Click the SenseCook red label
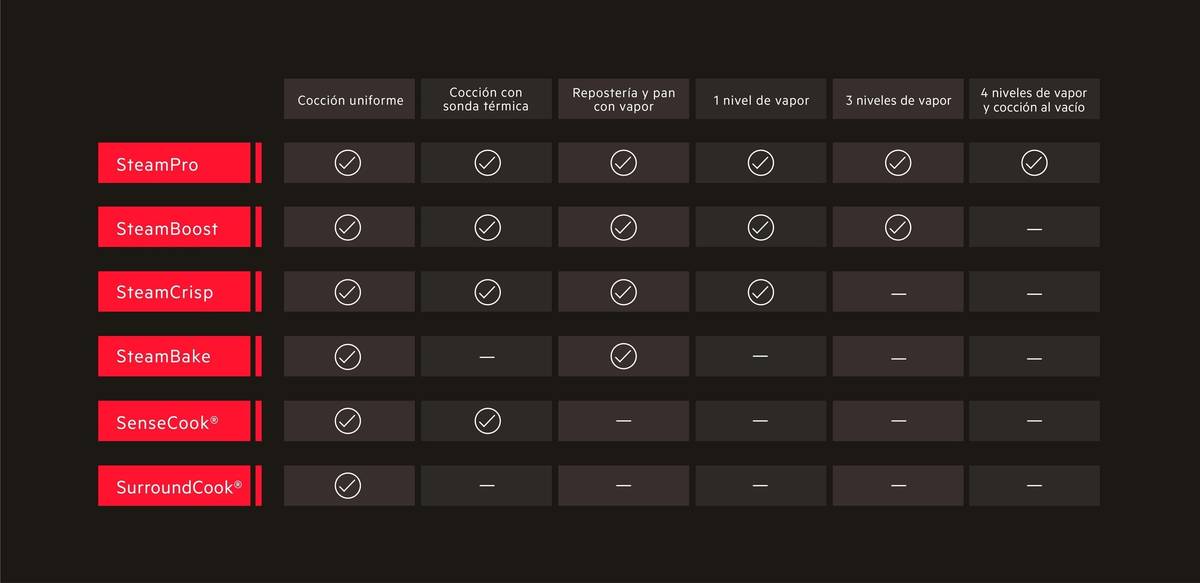 click(174, 421)
